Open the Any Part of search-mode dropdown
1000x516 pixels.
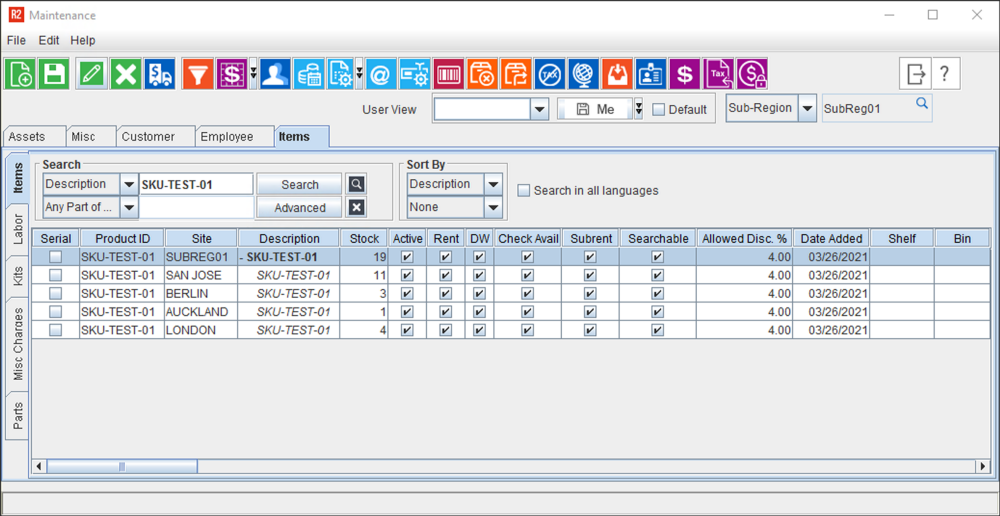coord(129,208)
